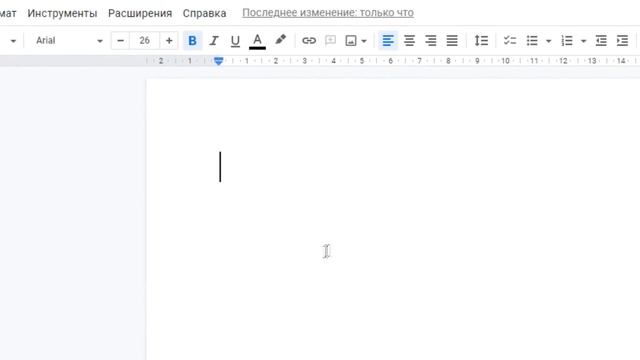Open the partially visible Формат menu
This screenshot has height=360, width=640.
8,13
